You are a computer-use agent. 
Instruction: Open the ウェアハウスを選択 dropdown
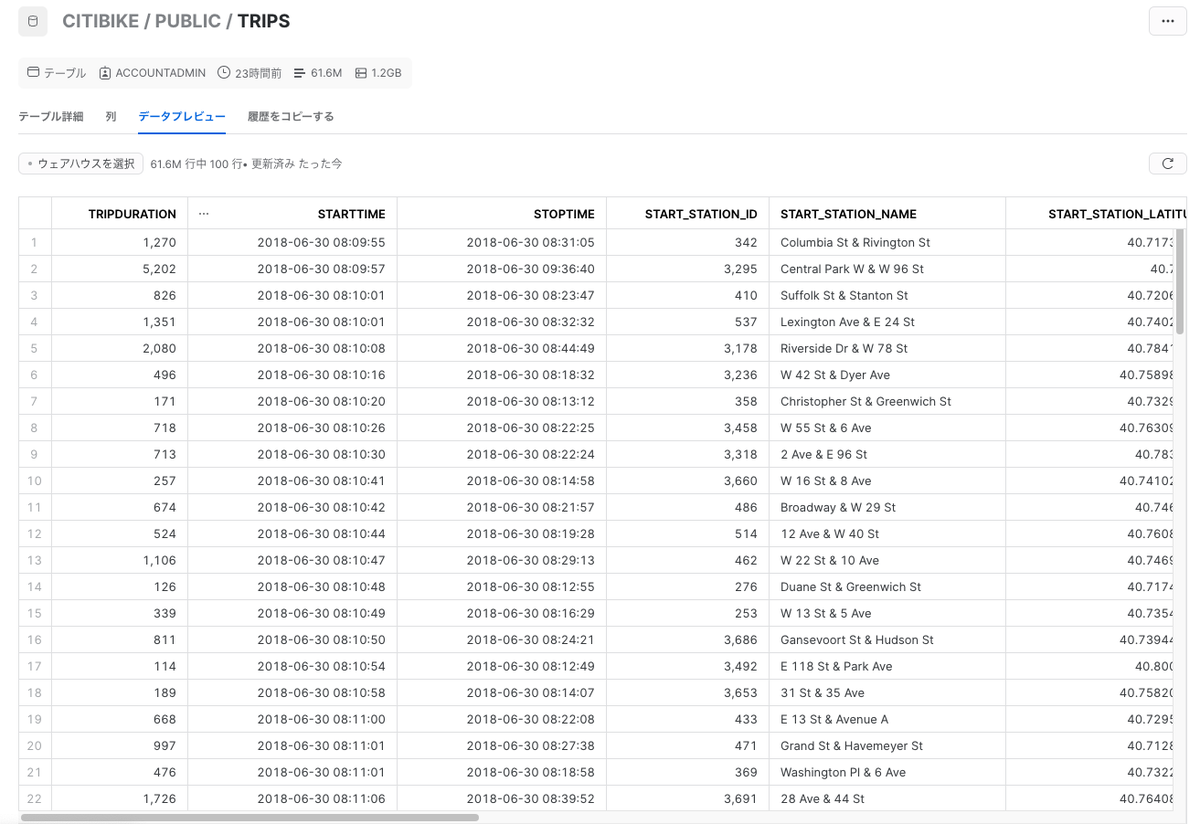tap(81, 164)
